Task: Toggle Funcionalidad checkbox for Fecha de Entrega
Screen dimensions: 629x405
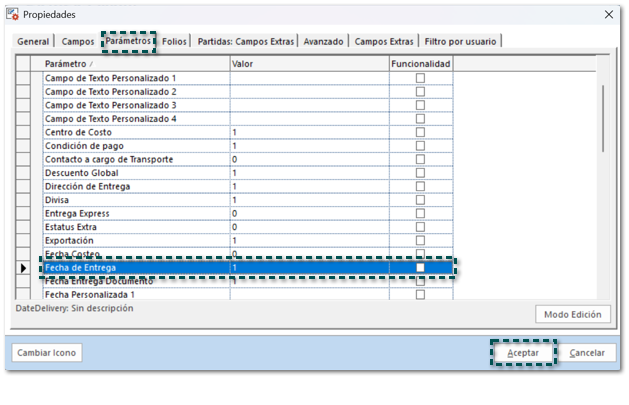Action: [420, 268]
